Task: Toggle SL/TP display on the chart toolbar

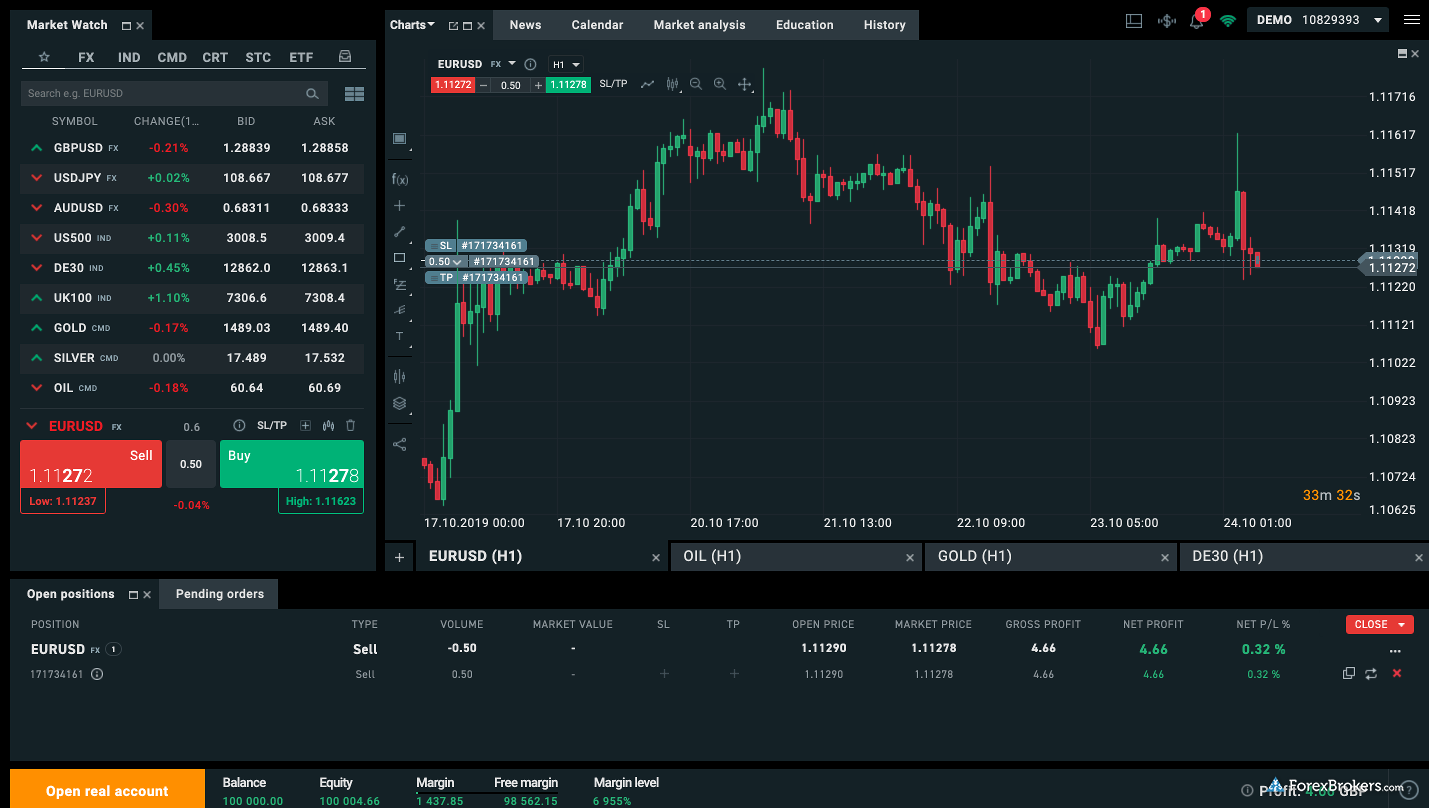Action: (613, 84)
